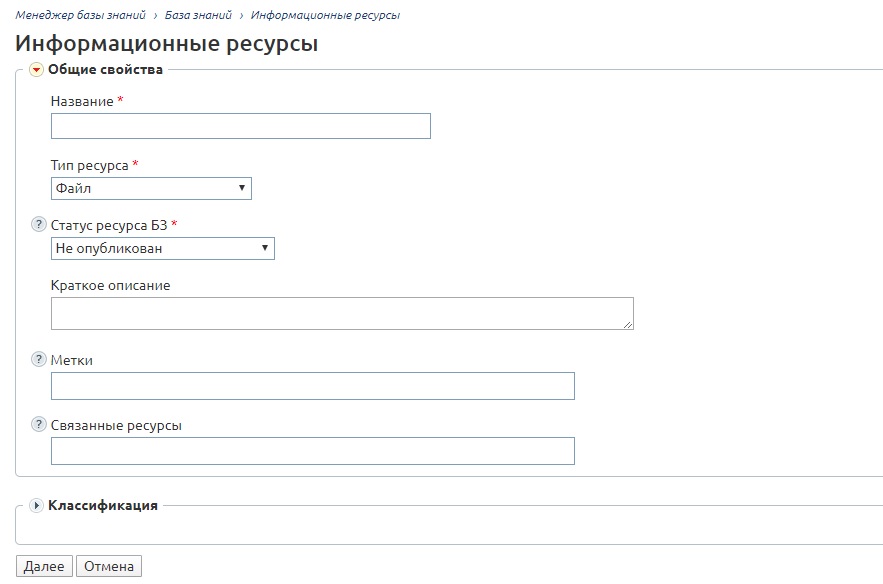
Task: Expand the Классификация section arrow
Action: (x=36, y=505)
